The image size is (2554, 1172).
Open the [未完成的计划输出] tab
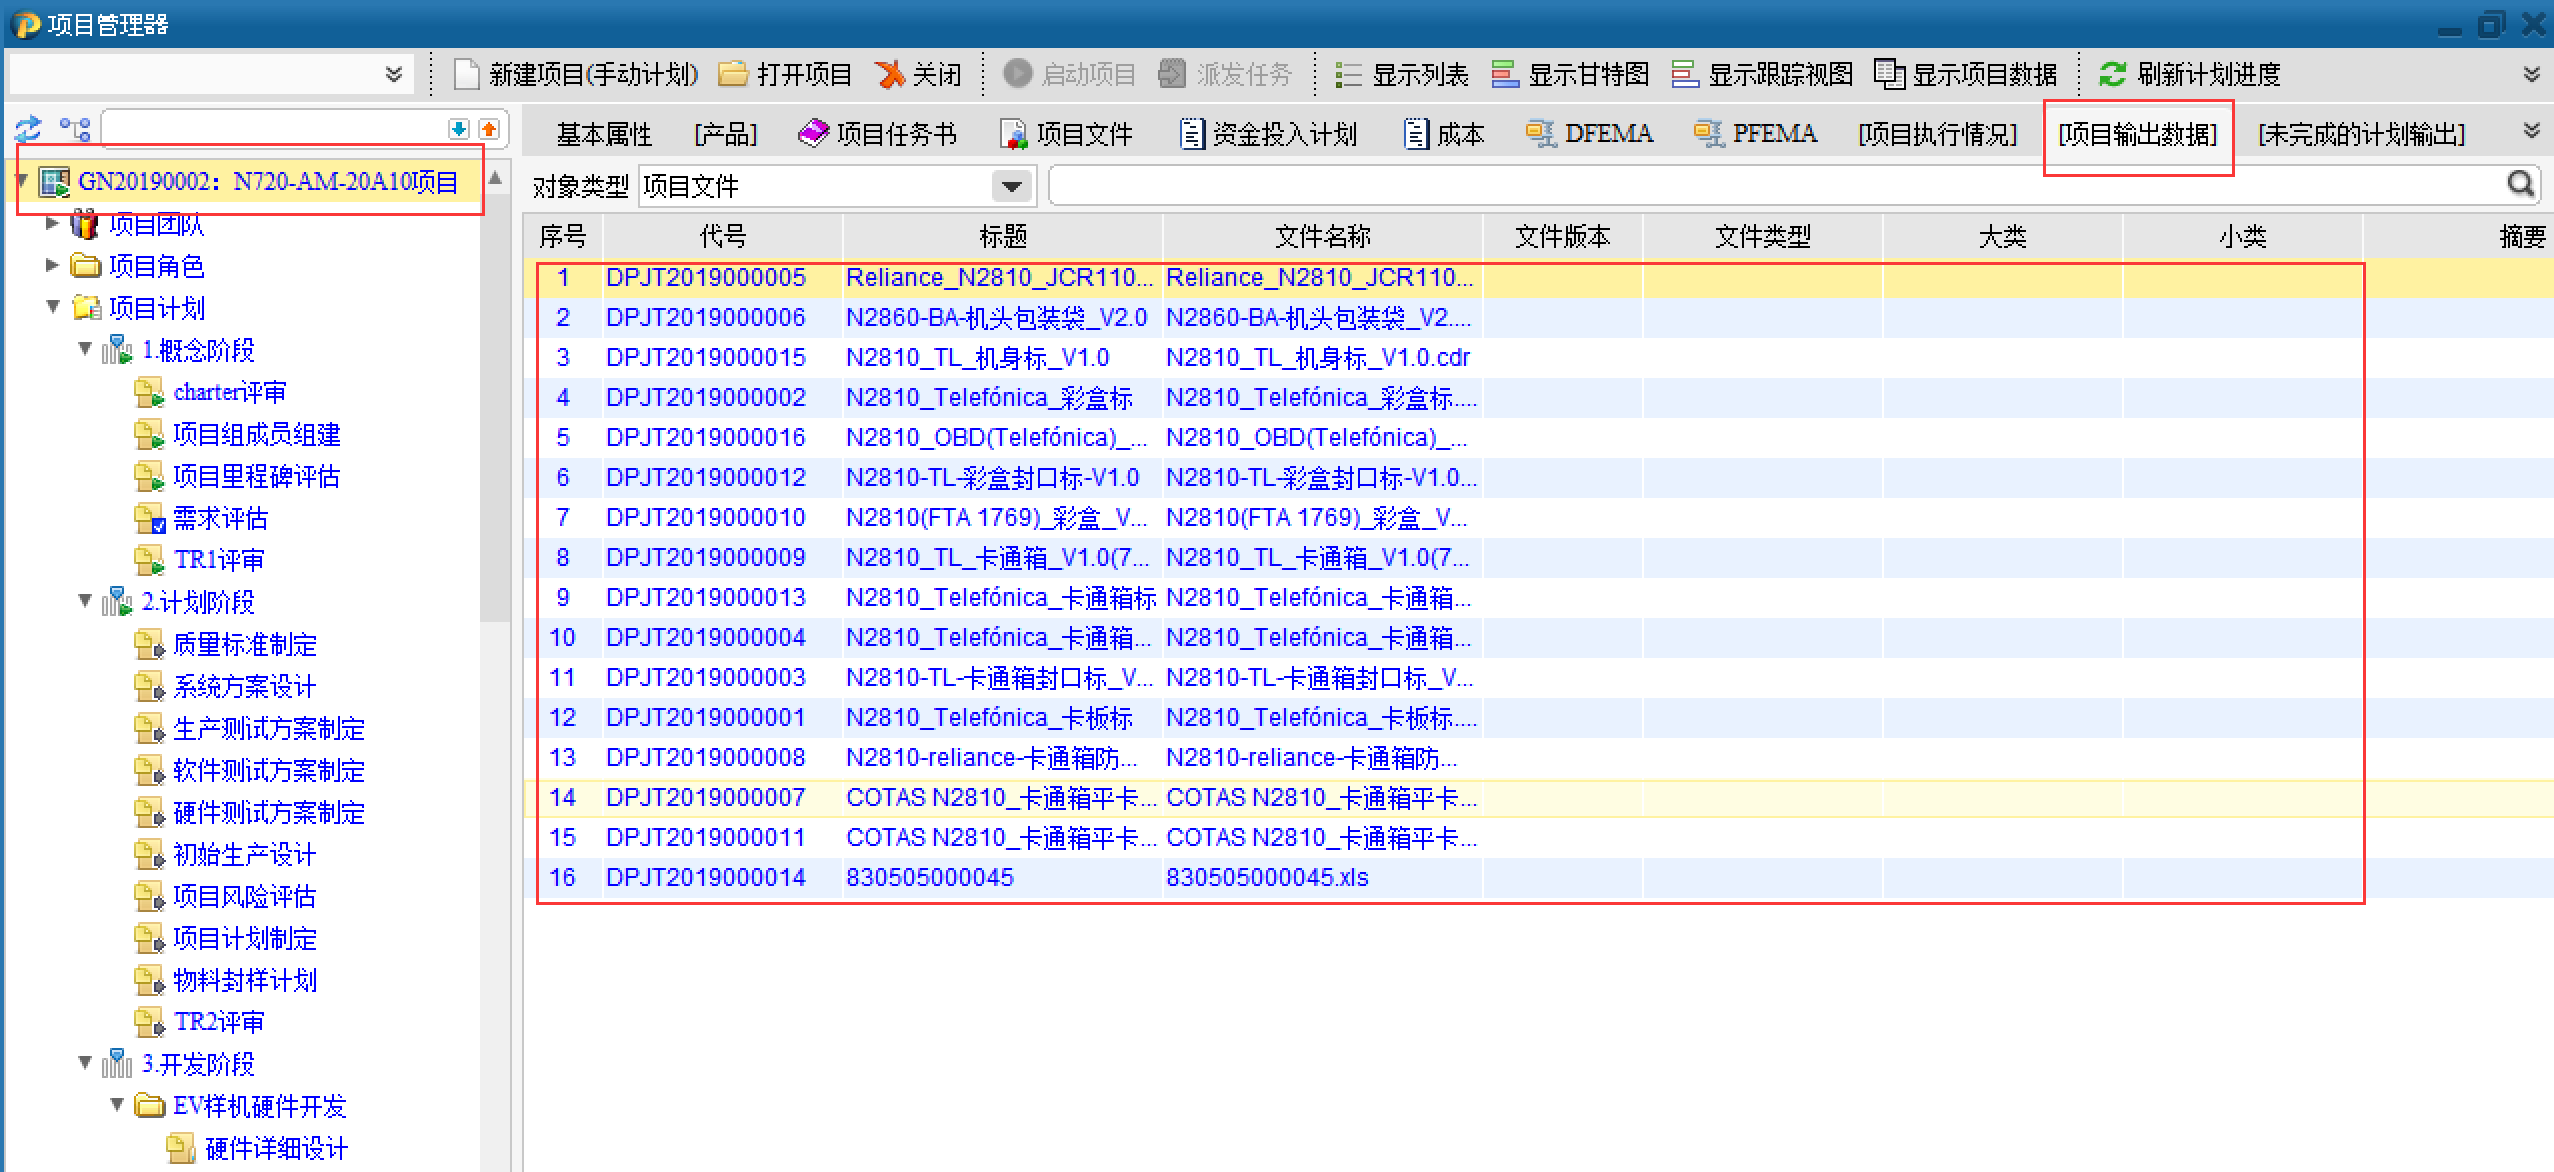2361,133
